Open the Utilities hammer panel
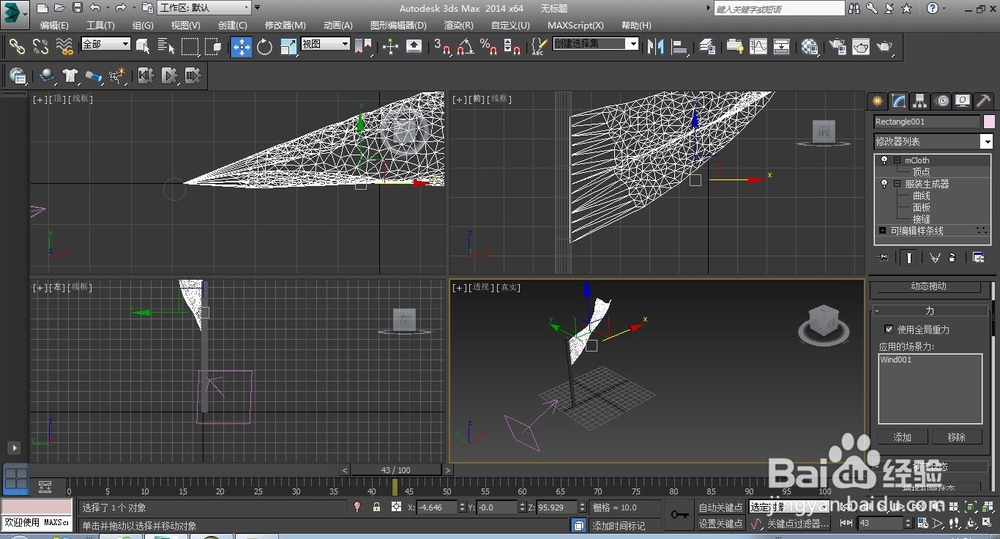This screenshot has height=539, width=1000. click(x=984, y=101)
